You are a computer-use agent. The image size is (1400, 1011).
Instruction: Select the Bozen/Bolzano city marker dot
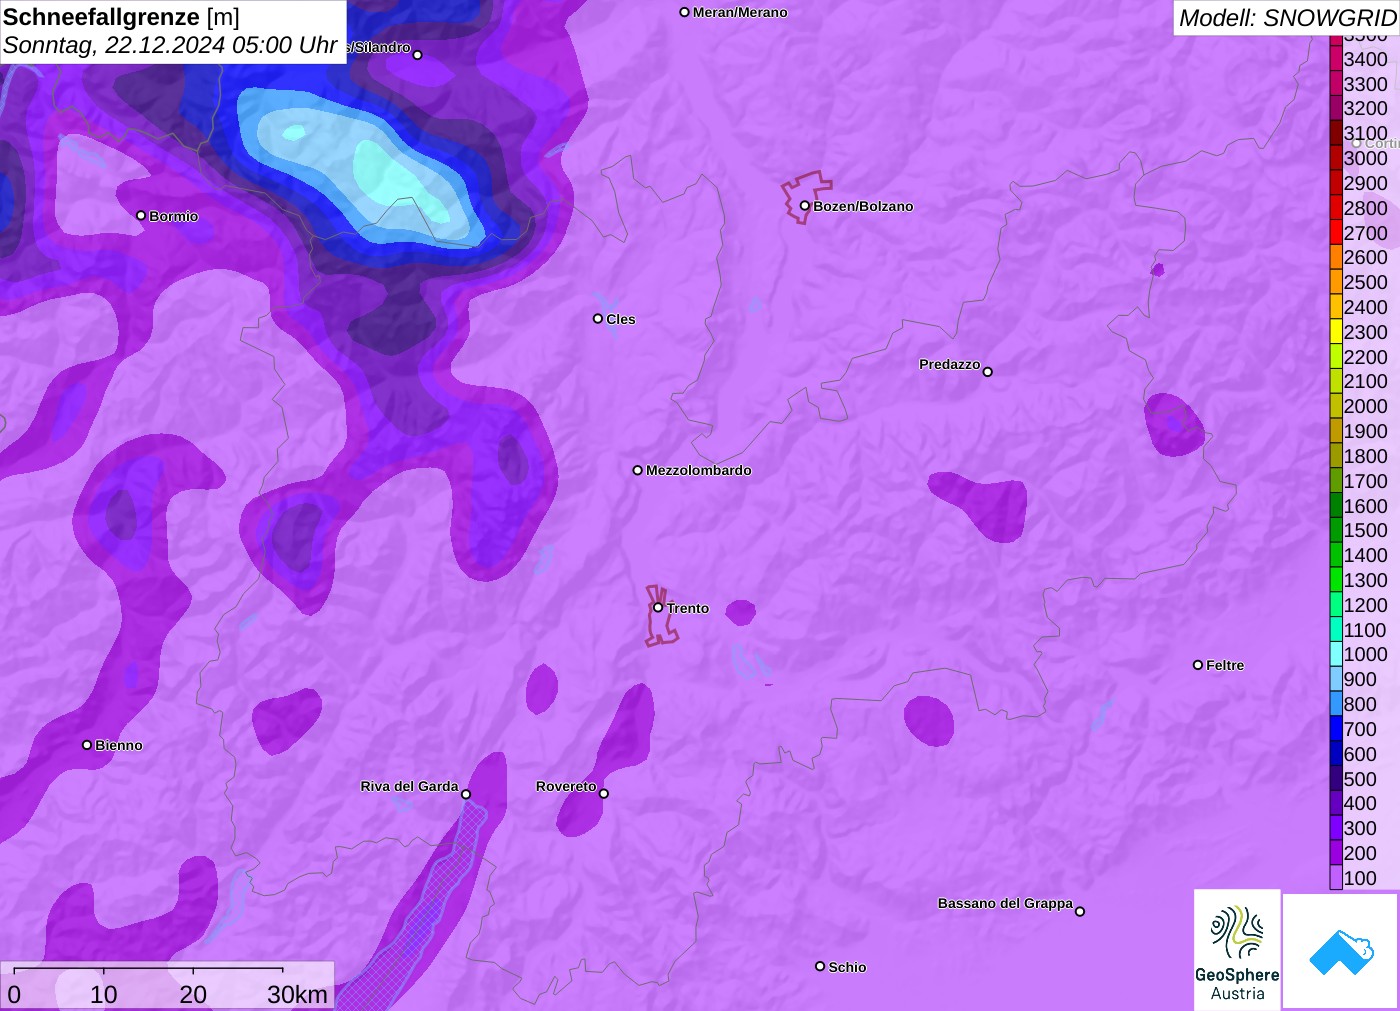pyautogui.click(x=804, y=206)
